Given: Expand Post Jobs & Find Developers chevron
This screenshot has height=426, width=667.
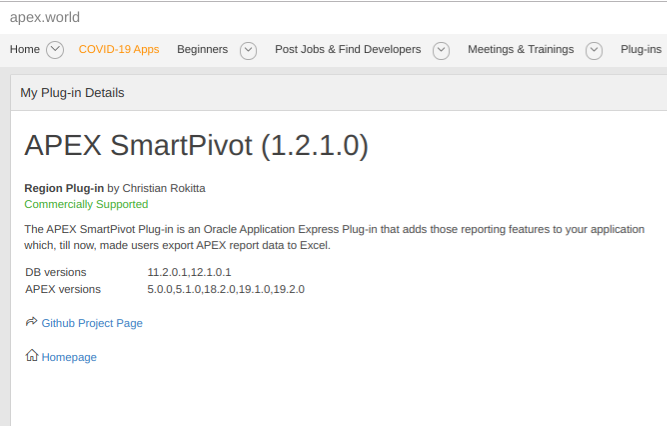Looking at the screenshot, I should 441,51.
